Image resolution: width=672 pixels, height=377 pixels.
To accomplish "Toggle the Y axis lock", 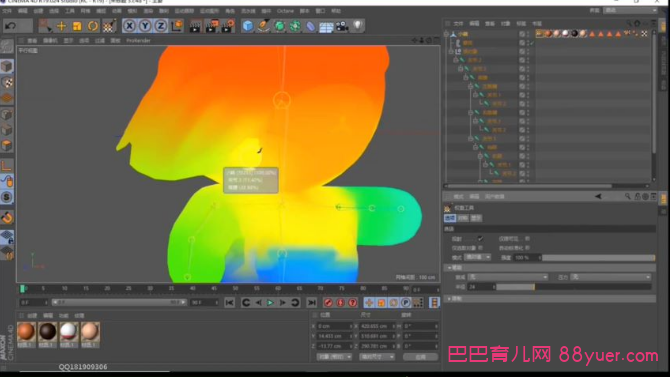I will point(145,26).
